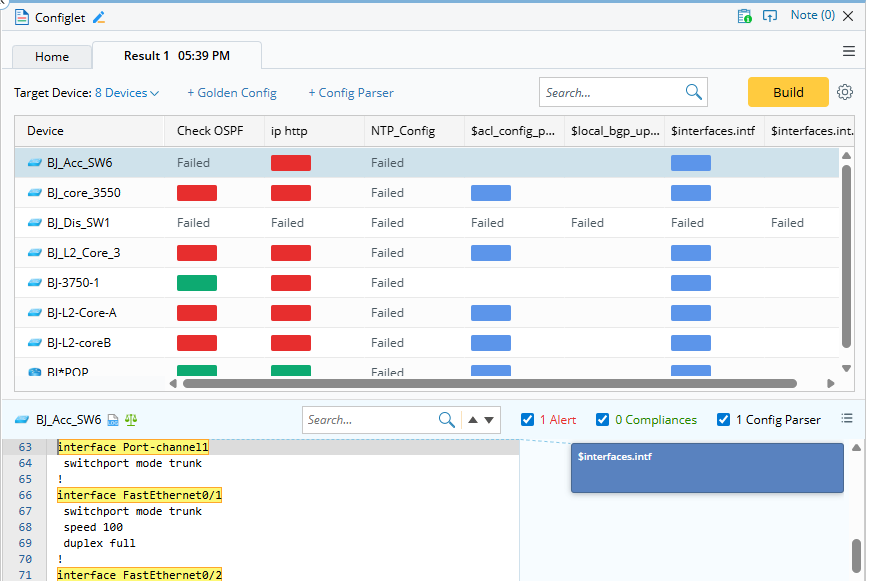Open the list options icon beside Config Parser
The image size is (869, 581).
point(847,418)
